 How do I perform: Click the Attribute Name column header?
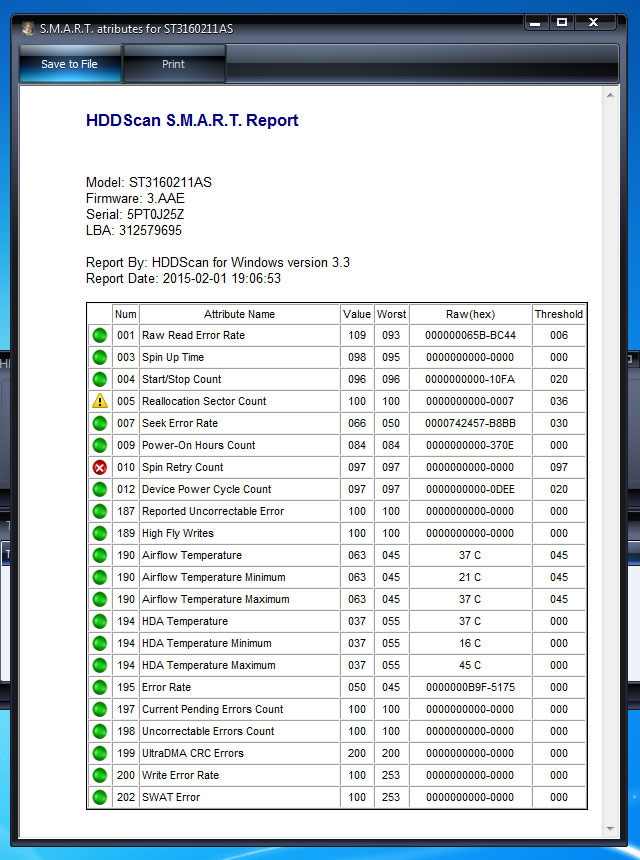click(x=239, y=314)
